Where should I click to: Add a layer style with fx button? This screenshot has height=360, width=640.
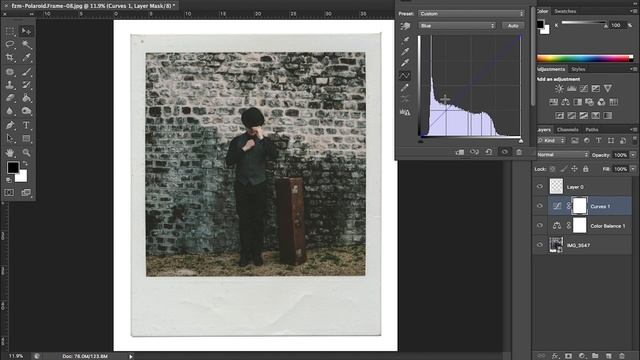(555, 356)
